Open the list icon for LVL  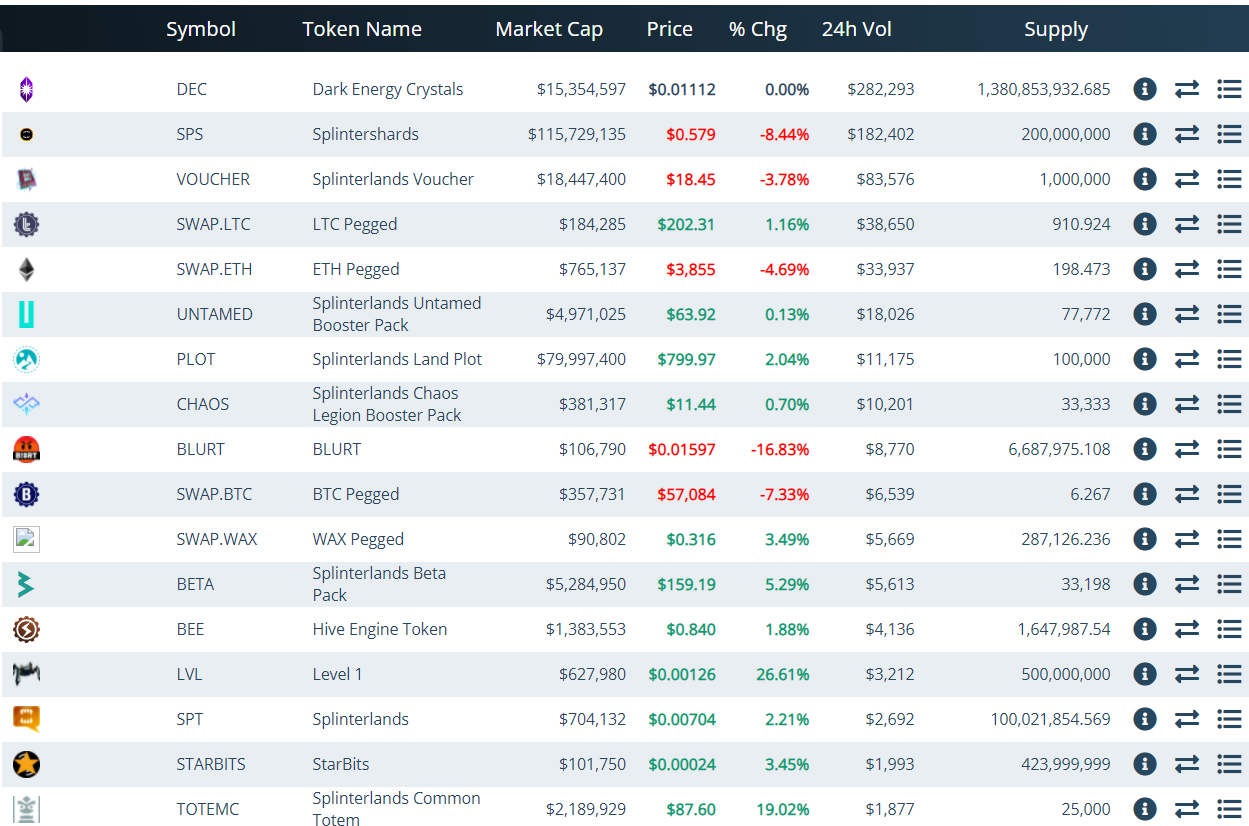[1229, 674]
